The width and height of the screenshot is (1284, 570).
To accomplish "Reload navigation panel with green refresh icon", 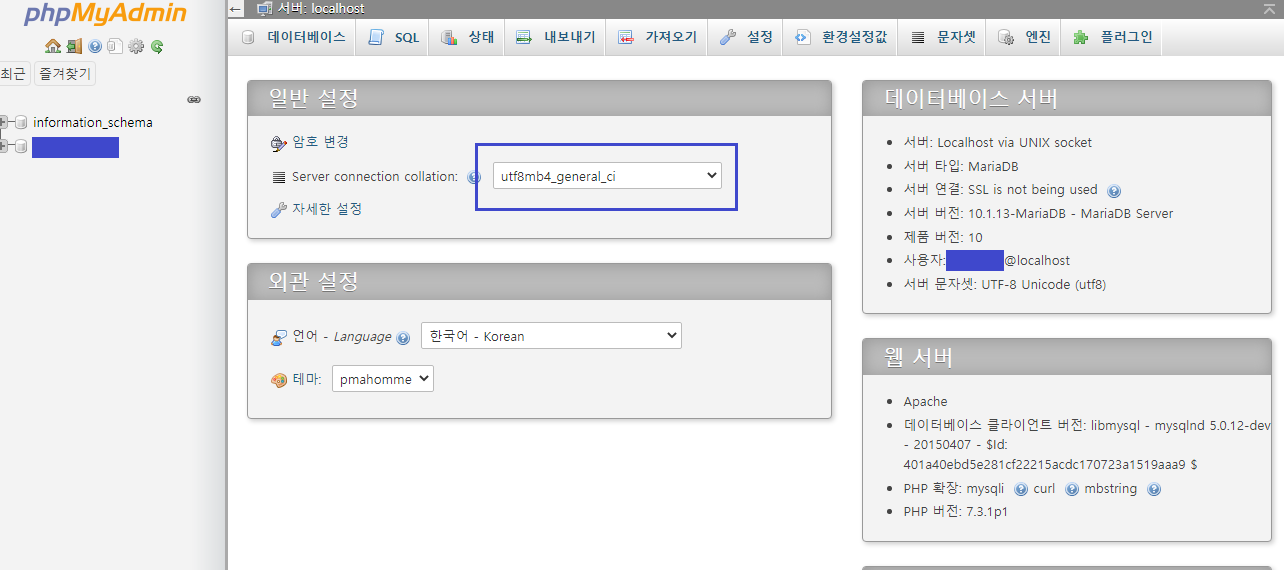I will tap(157, 46).
